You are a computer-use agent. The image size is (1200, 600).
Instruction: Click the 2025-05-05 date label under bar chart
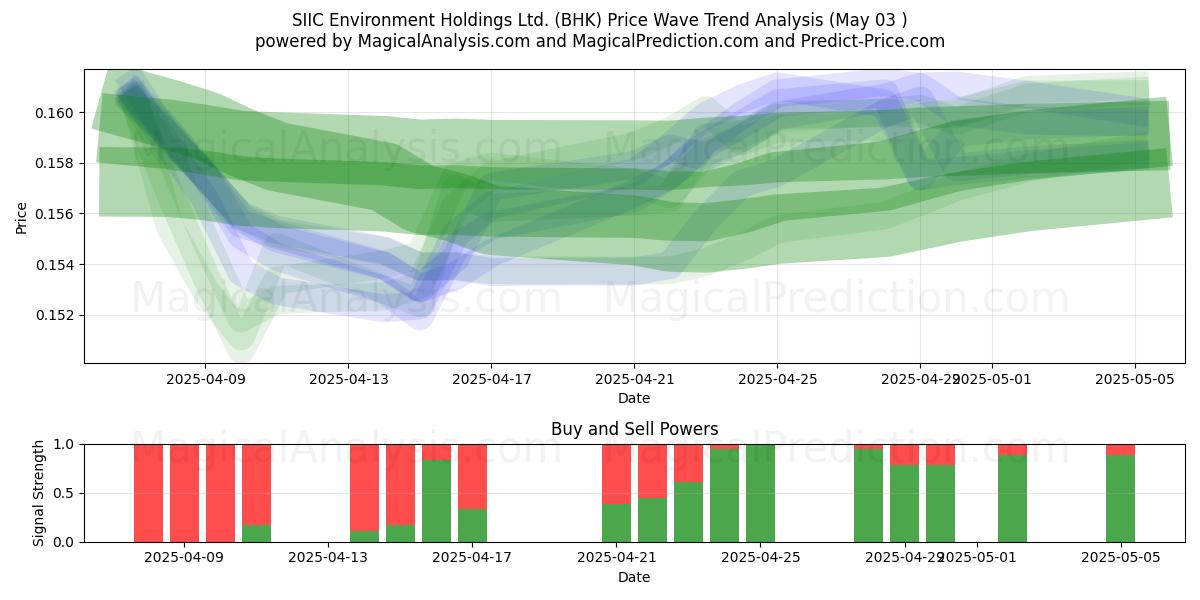pyautogui.click(x=1120, y=559)
